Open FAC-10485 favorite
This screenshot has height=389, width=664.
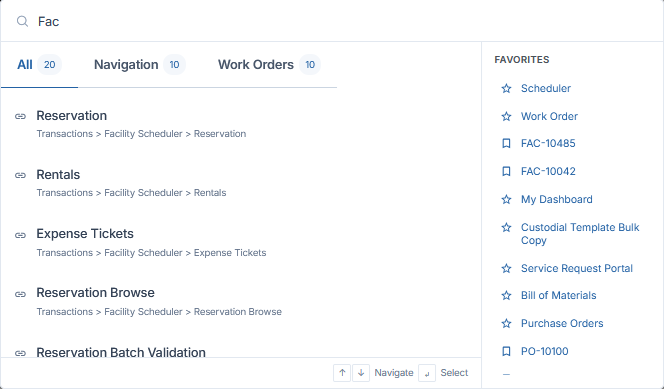click(548, 143)
